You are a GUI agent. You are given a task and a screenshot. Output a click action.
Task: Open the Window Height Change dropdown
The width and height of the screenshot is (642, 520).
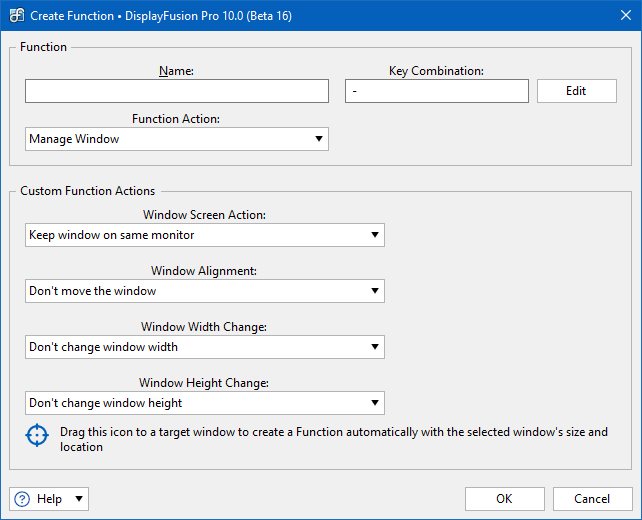205,403
